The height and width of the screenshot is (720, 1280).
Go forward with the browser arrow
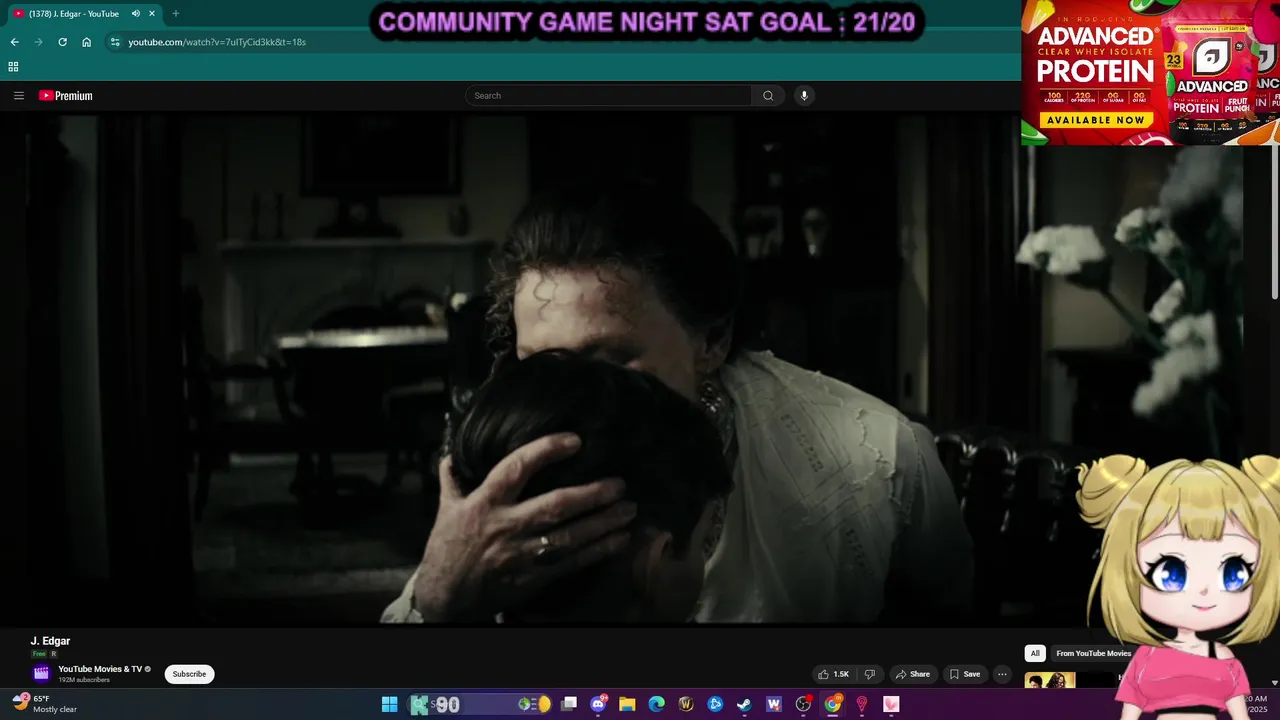[x=38, y=42]
